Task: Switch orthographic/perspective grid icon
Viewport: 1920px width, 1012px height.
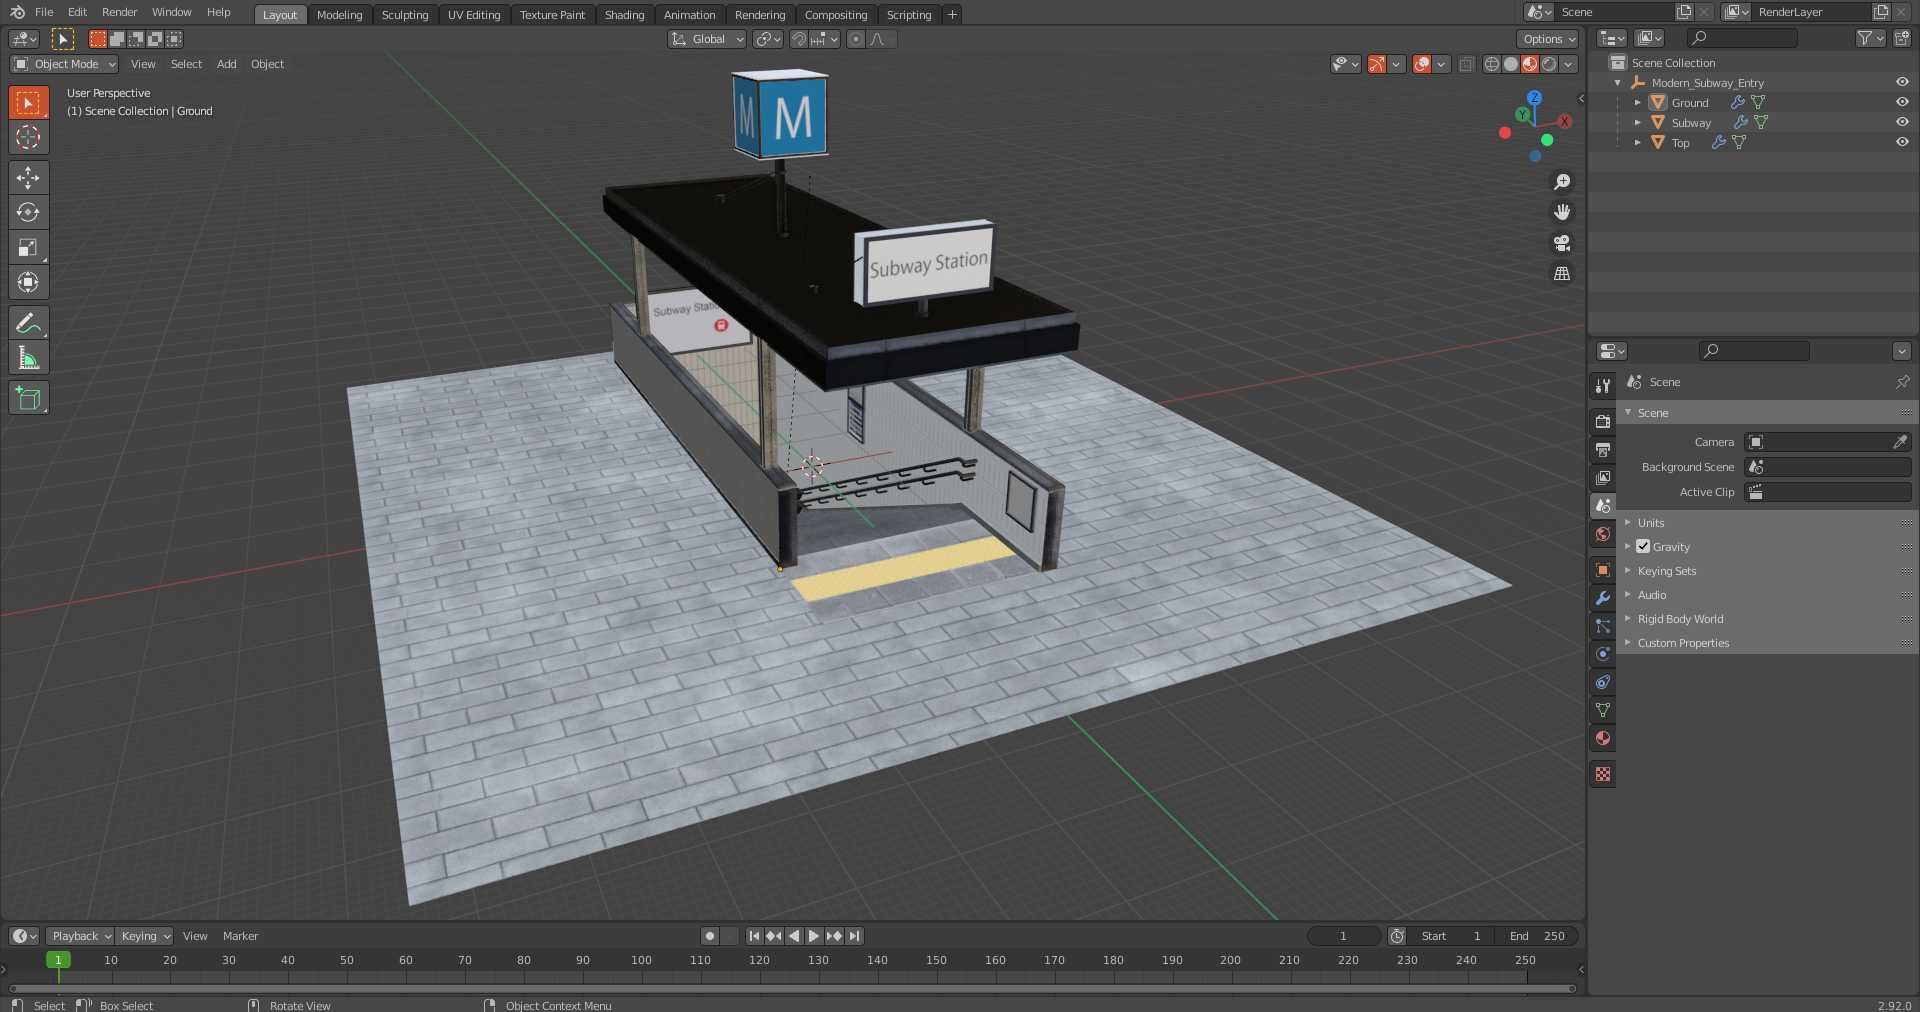Action: coord(1562,273)
